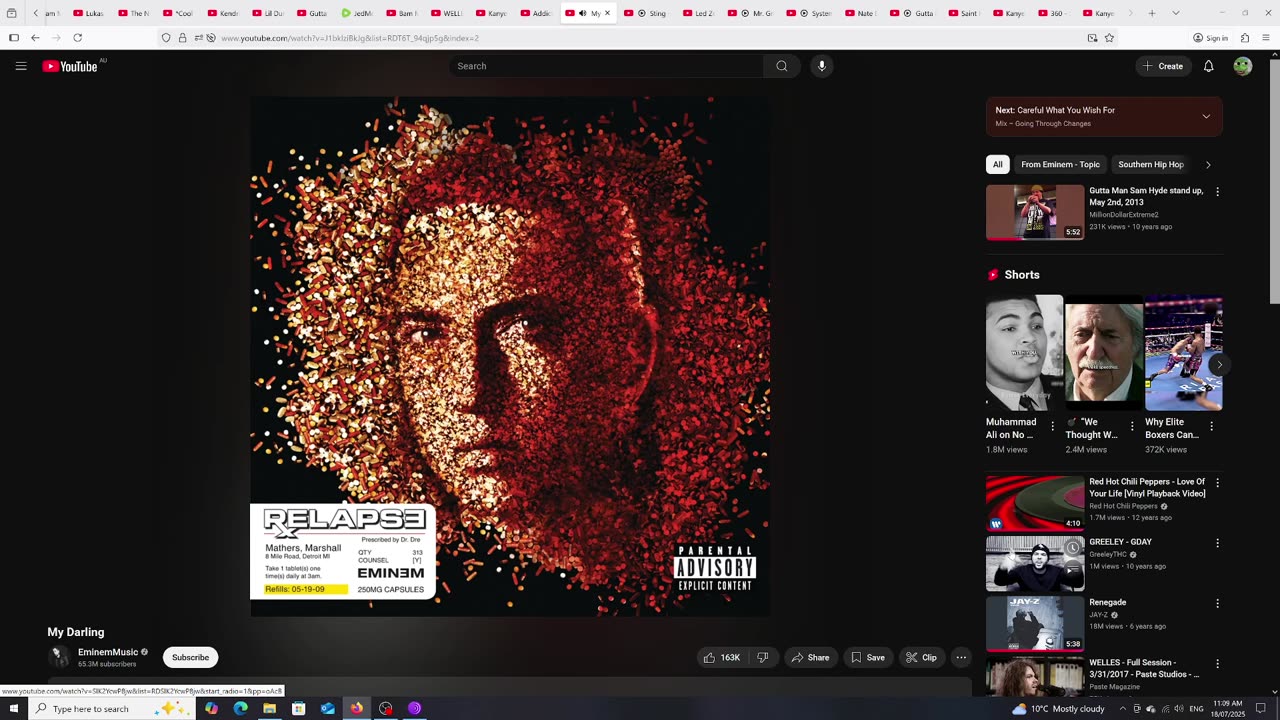Select Southern Hip Hop chip
1280x720 pixels.
click(x=1151, y=164)
